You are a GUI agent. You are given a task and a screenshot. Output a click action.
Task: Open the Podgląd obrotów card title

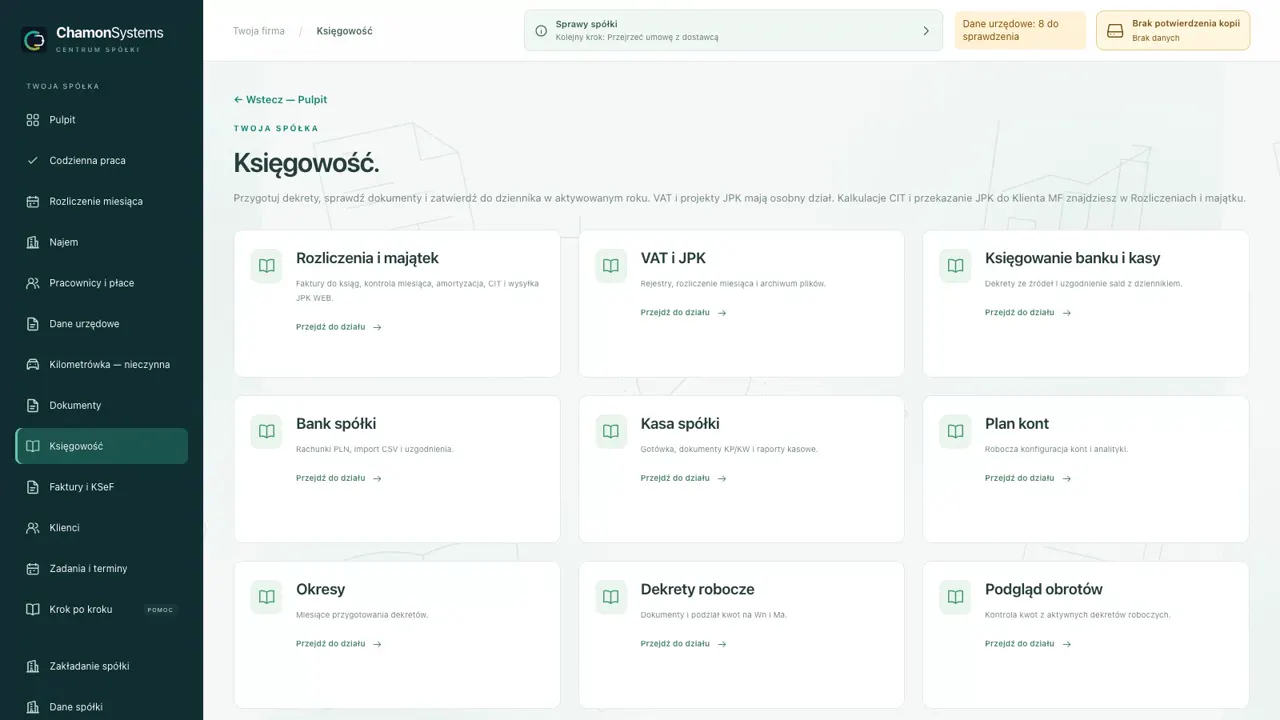pos(1044,589)
